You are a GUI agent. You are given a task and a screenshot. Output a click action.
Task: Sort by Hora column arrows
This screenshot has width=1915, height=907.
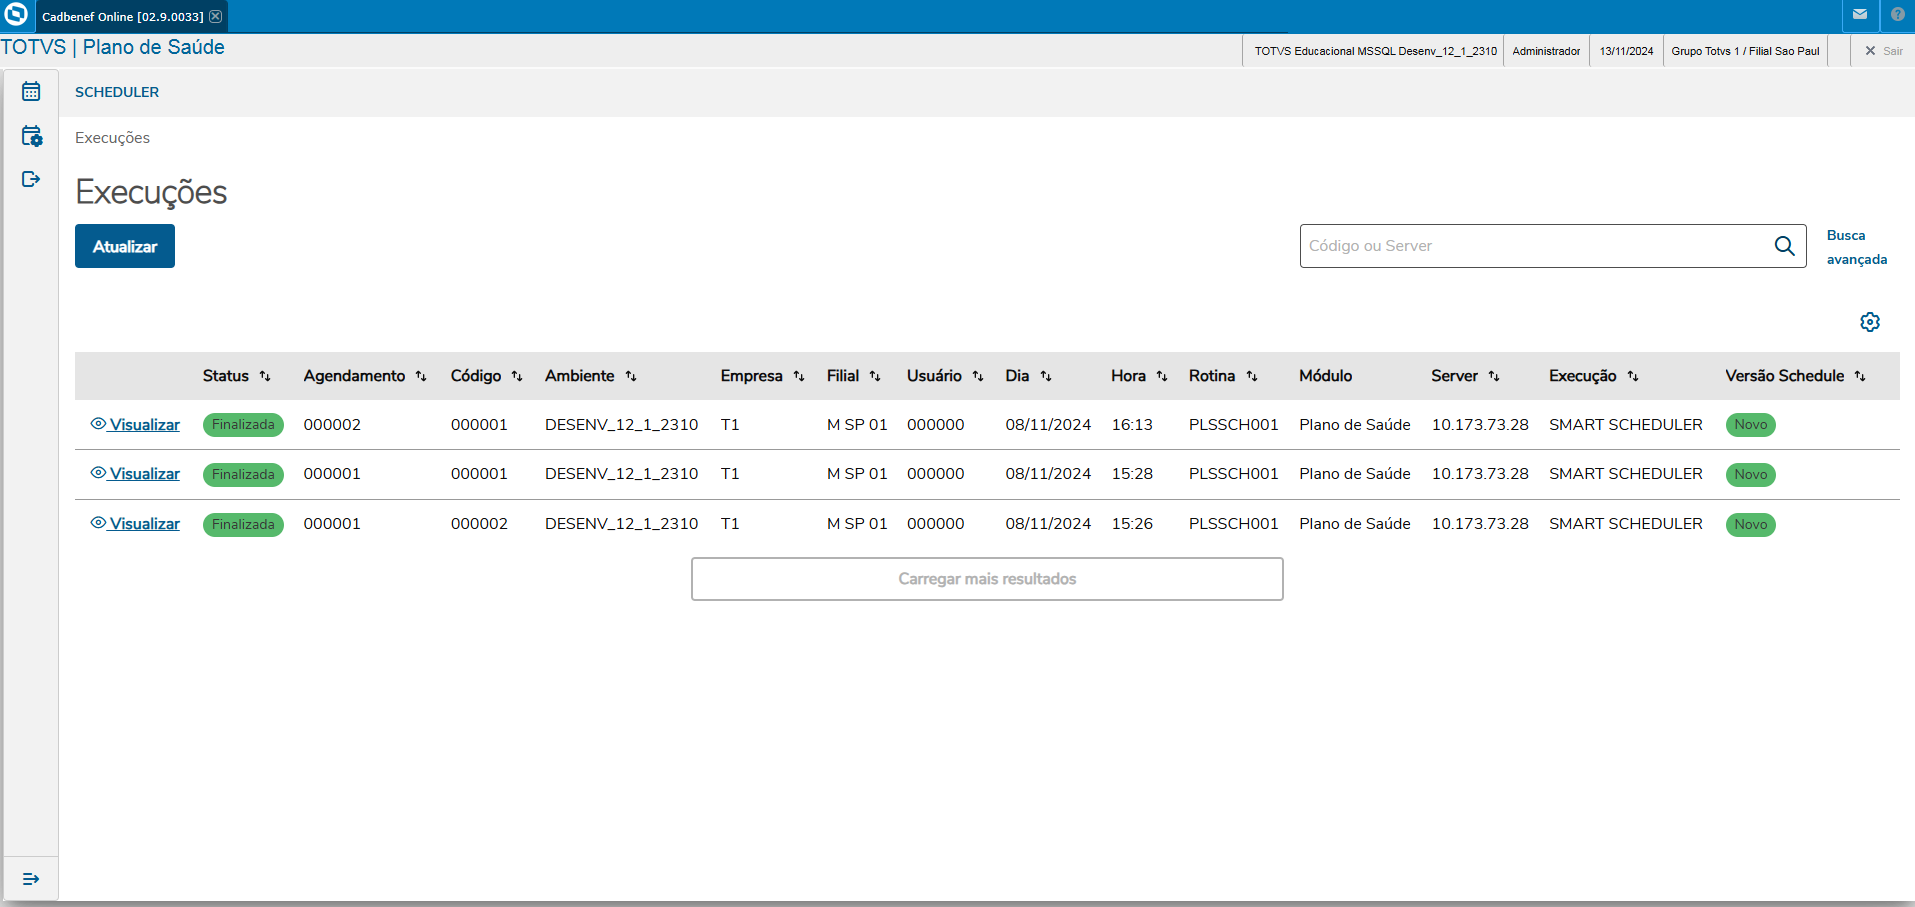[x=1162, y=376]
